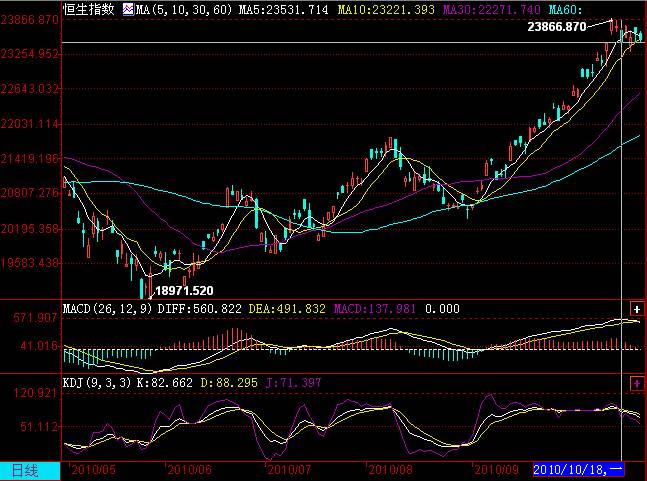Click the MA(5,10,30,60) parameters label
Image resolution: width=647 pixels, height=481 pixels.
click(184, 9)
